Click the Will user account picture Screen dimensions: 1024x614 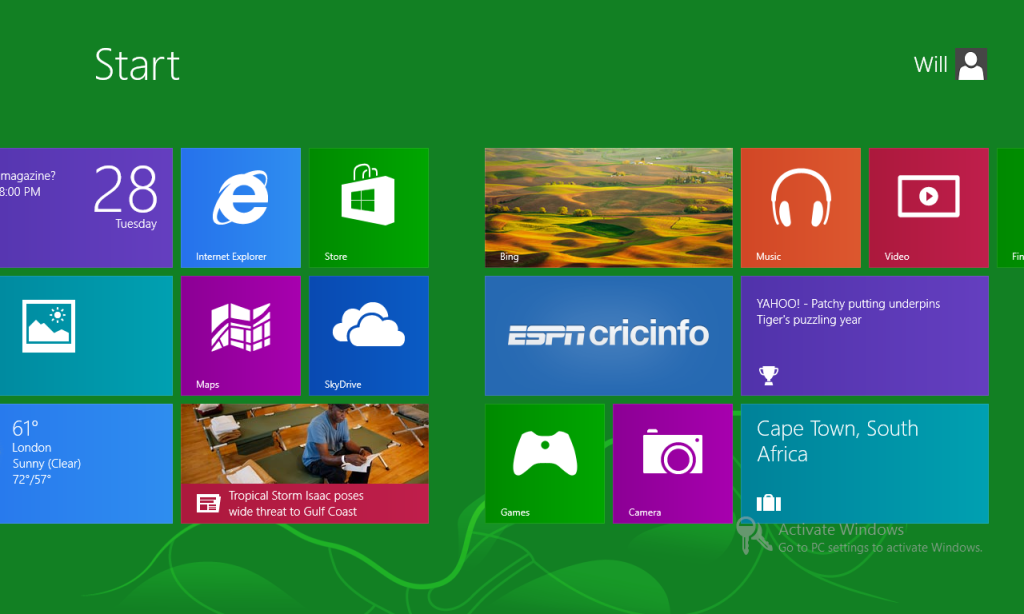(971, 65)
